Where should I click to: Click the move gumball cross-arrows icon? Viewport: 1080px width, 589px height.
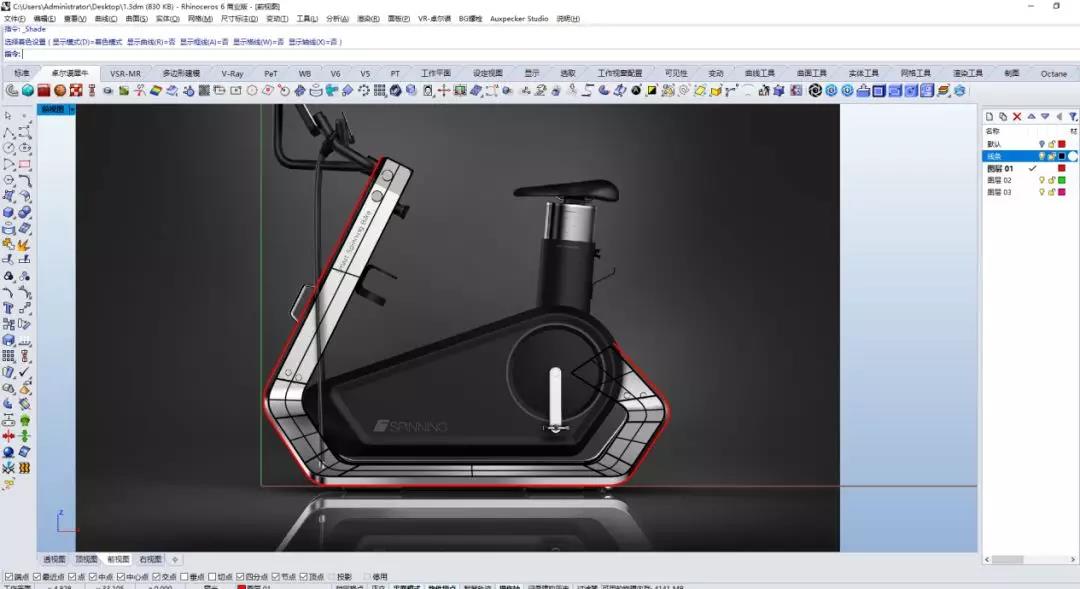click(444, 90)
